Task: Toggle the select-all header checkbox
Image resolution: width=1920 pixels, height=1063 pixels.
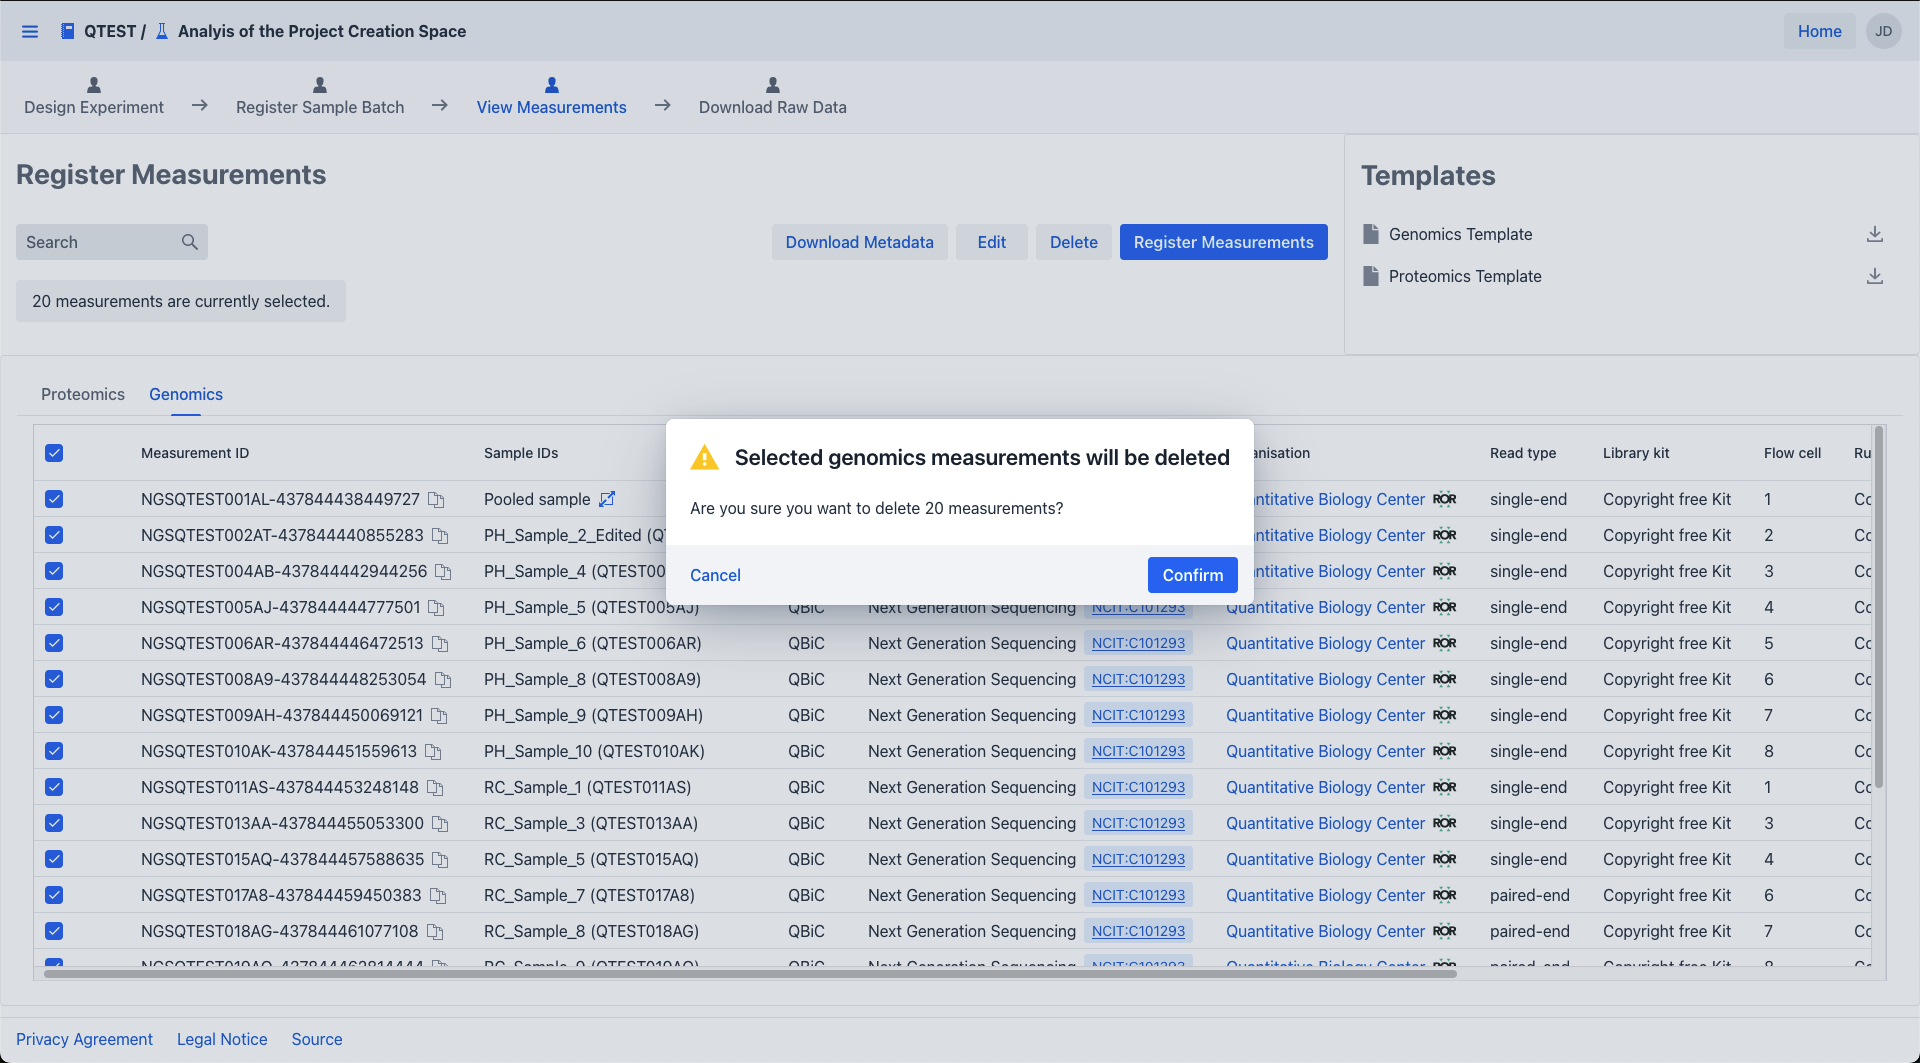Action: click(x=54, y=453)
